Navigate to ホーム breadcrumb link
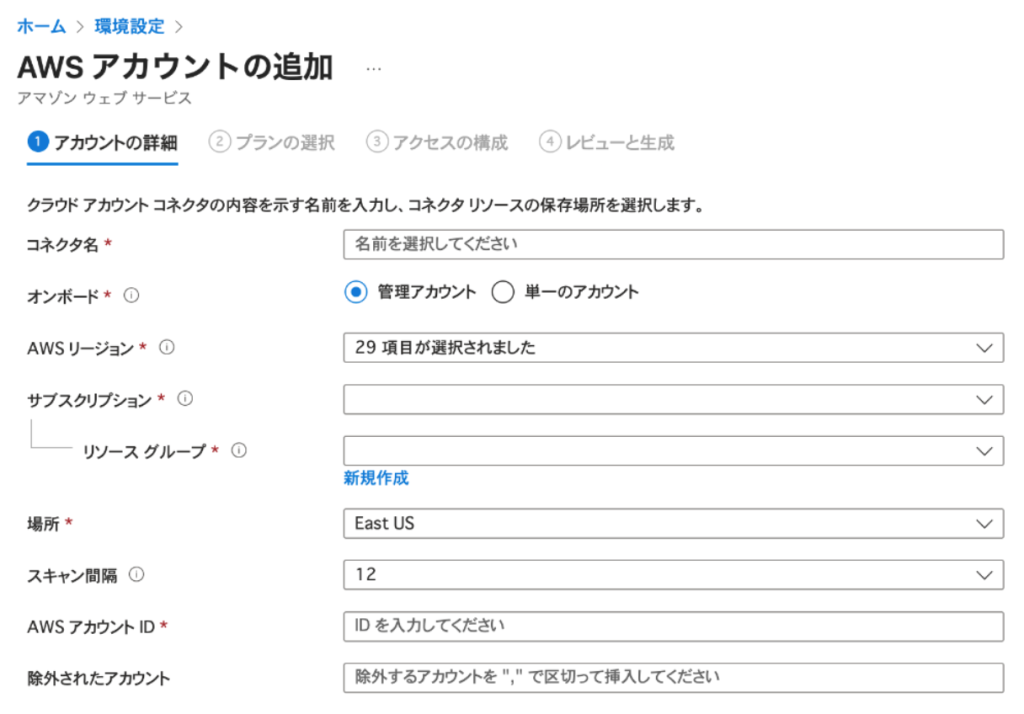This screenshot has width=1024, height=714. click(41, 26)
